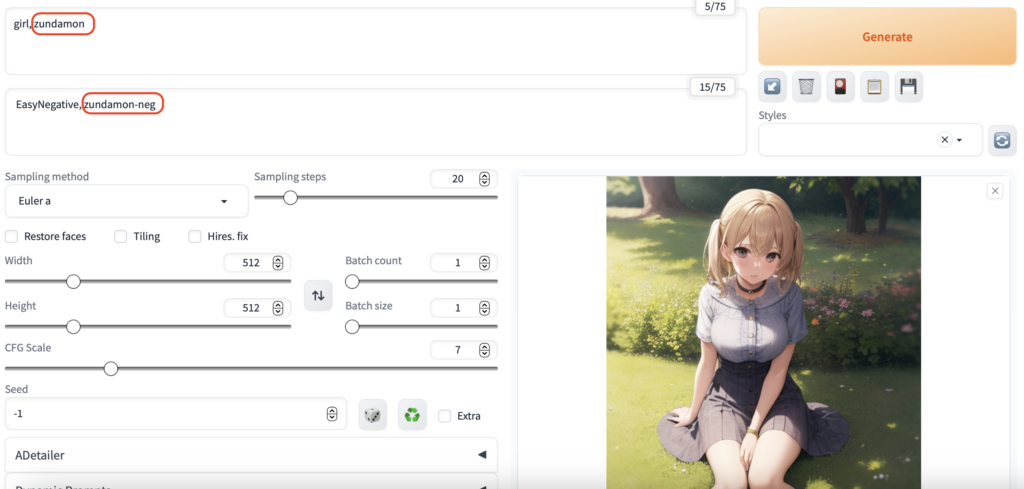Screen dimensions: 1024x489
Task: Toggle the Tiling checkbox
Action: [120, 237]
